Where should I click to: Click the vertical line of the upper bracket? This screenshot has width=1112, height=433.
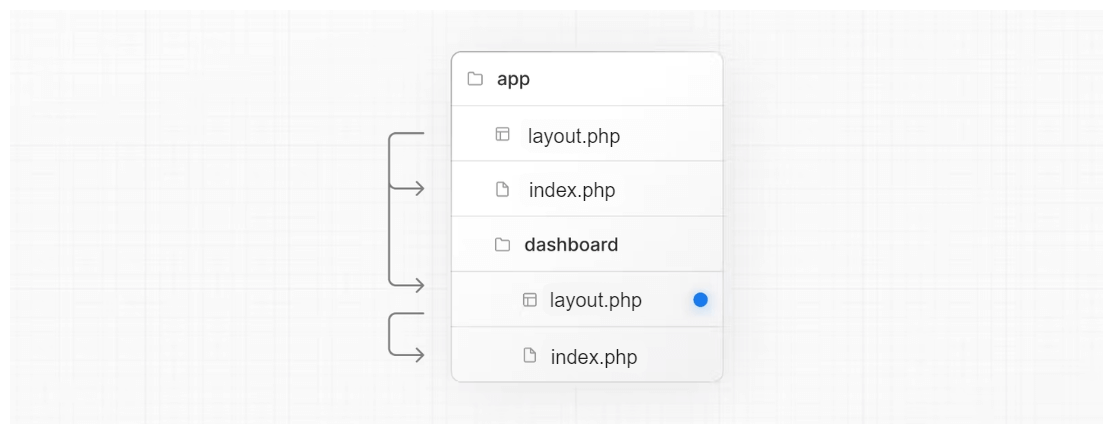tap(389, 210)
